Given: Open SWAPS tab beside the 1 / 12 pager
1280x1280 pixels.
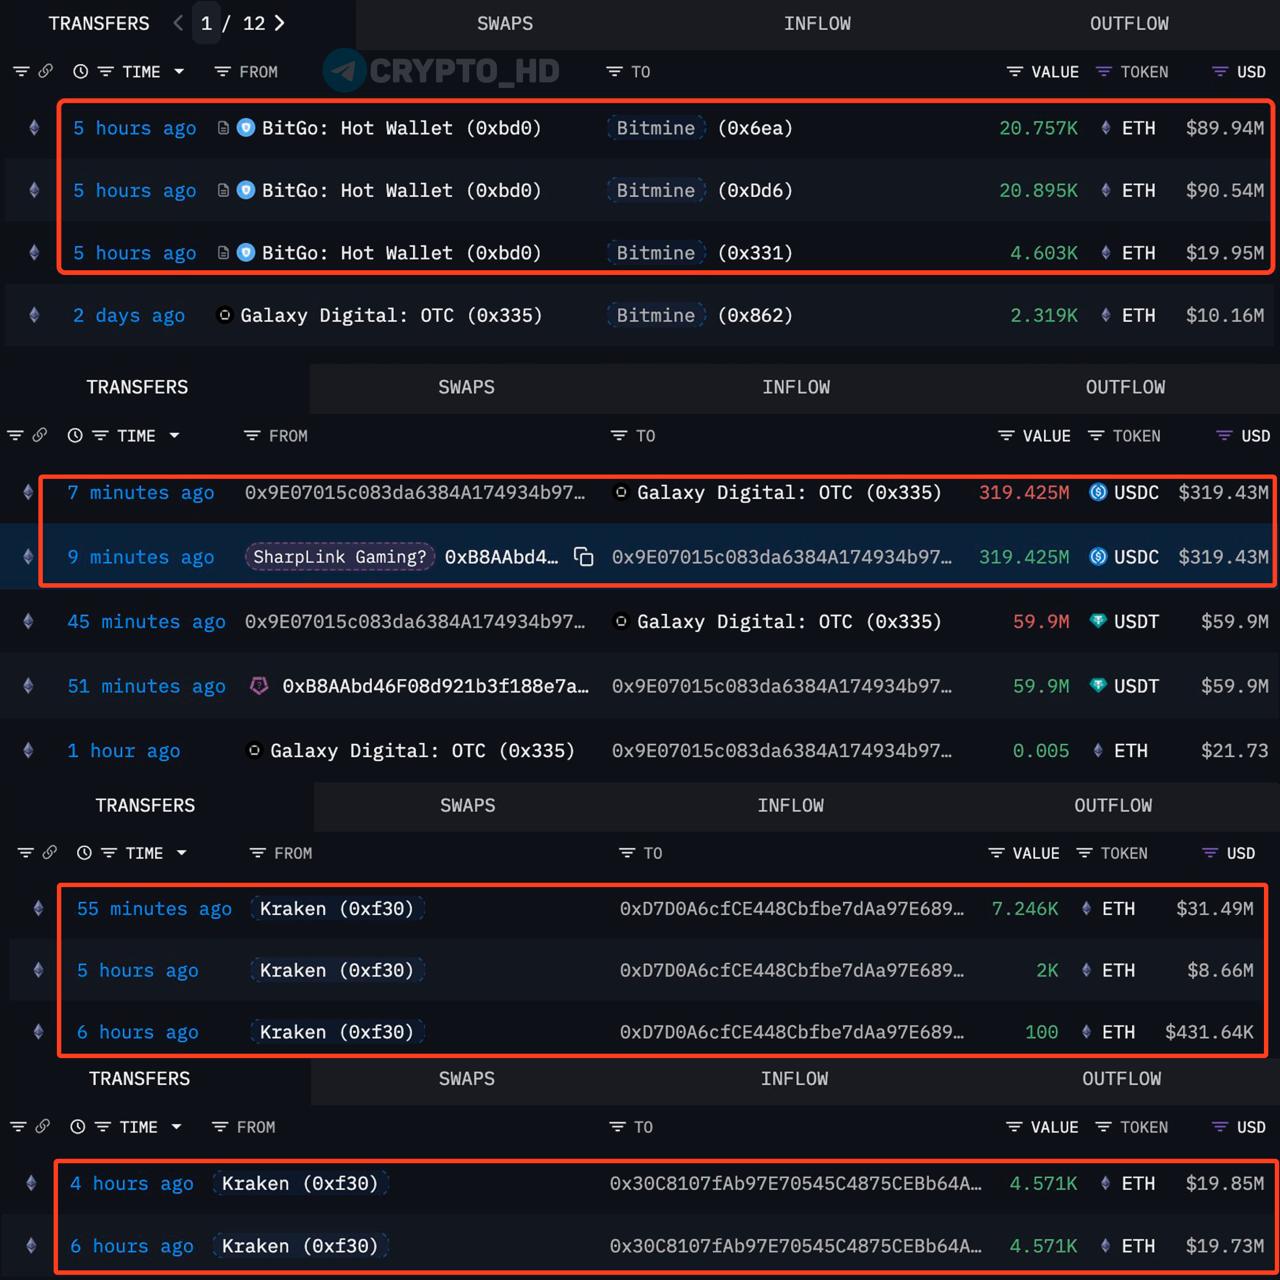Looking at the screenshot, I should point(505,23).
